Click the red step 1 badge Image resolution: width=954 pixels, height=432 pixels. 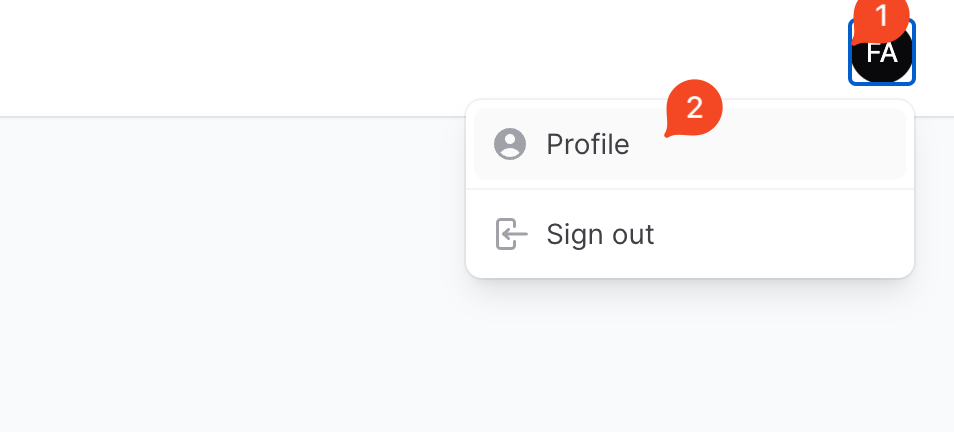[881, 16]
